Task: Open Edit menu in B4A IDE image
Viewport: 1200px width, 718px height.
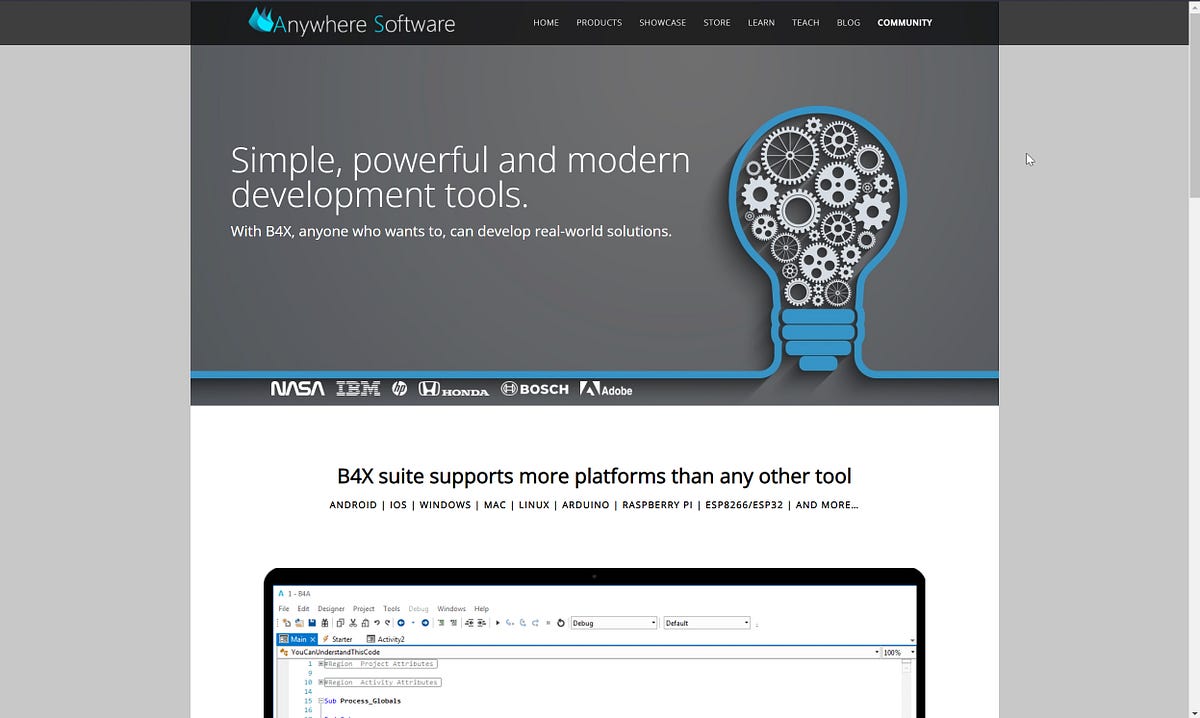Action: point(303,609)
